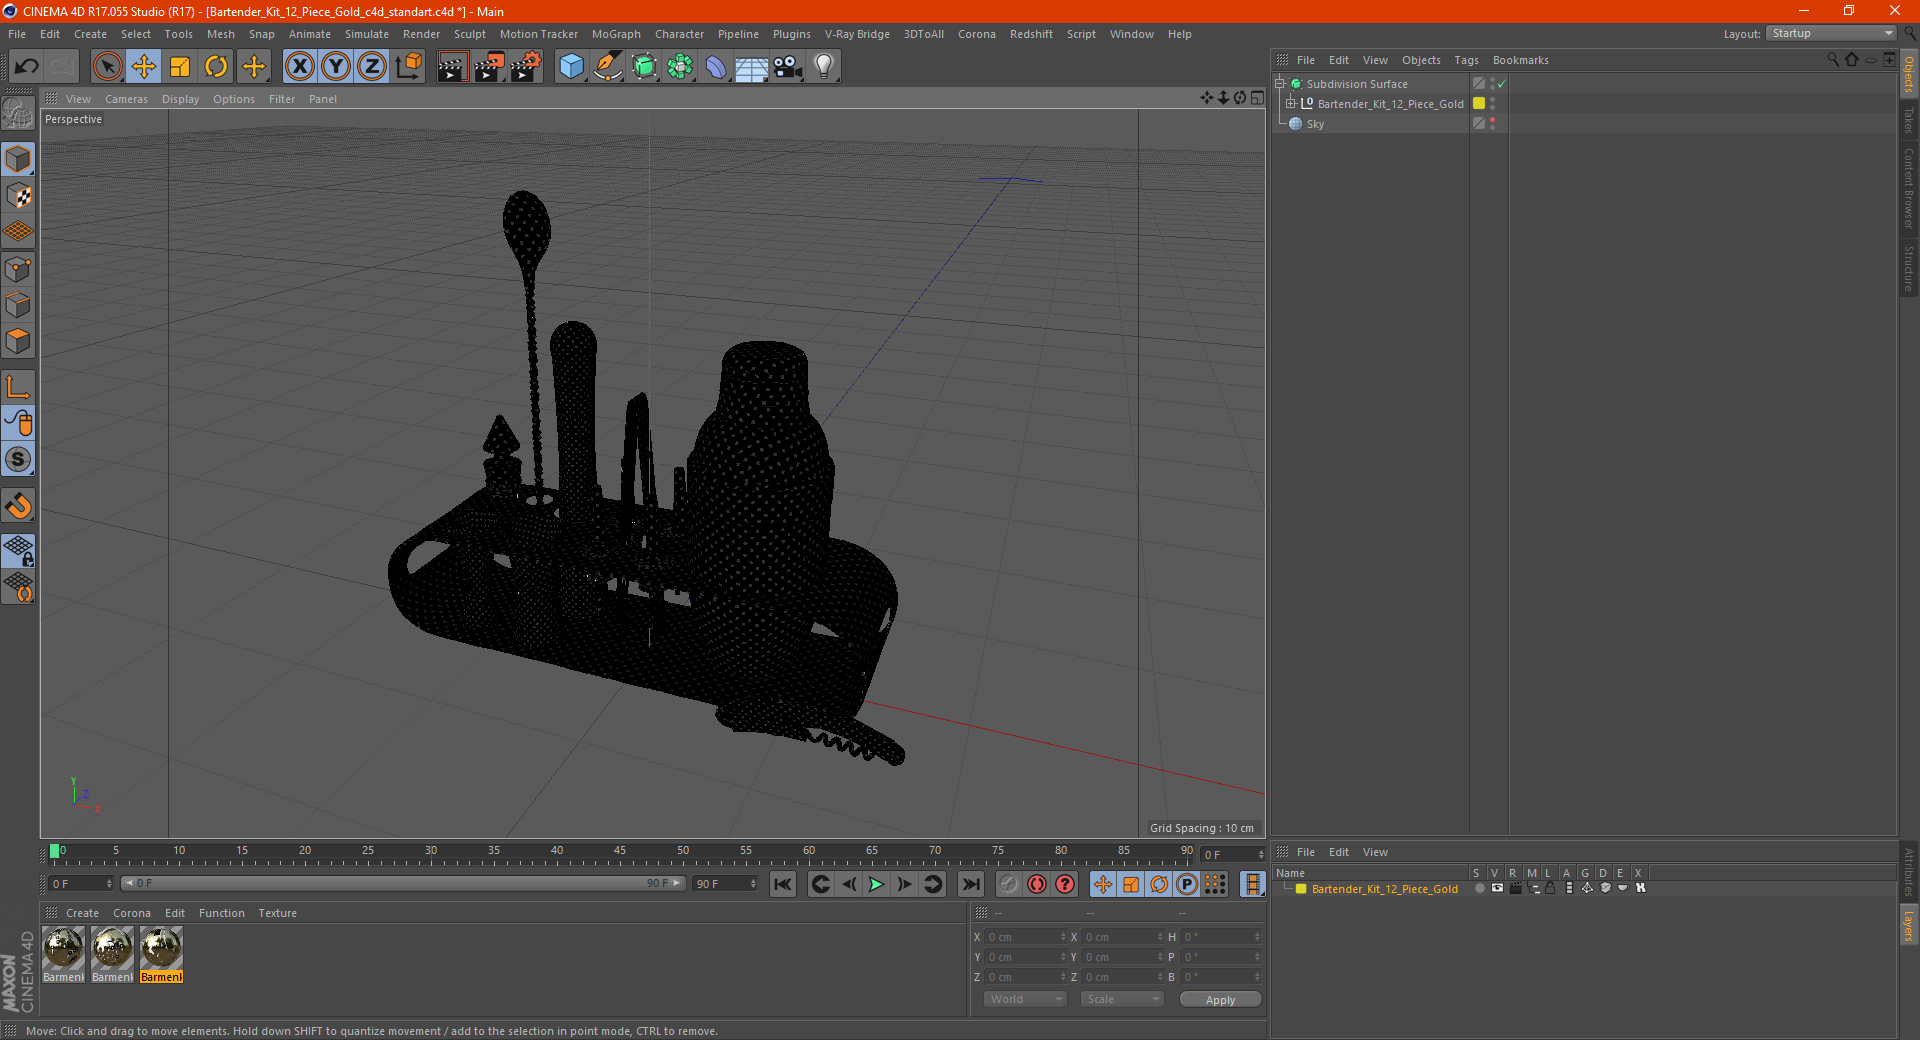Play the animation forward
1920x1040 pixels.
tap(876, 884)
